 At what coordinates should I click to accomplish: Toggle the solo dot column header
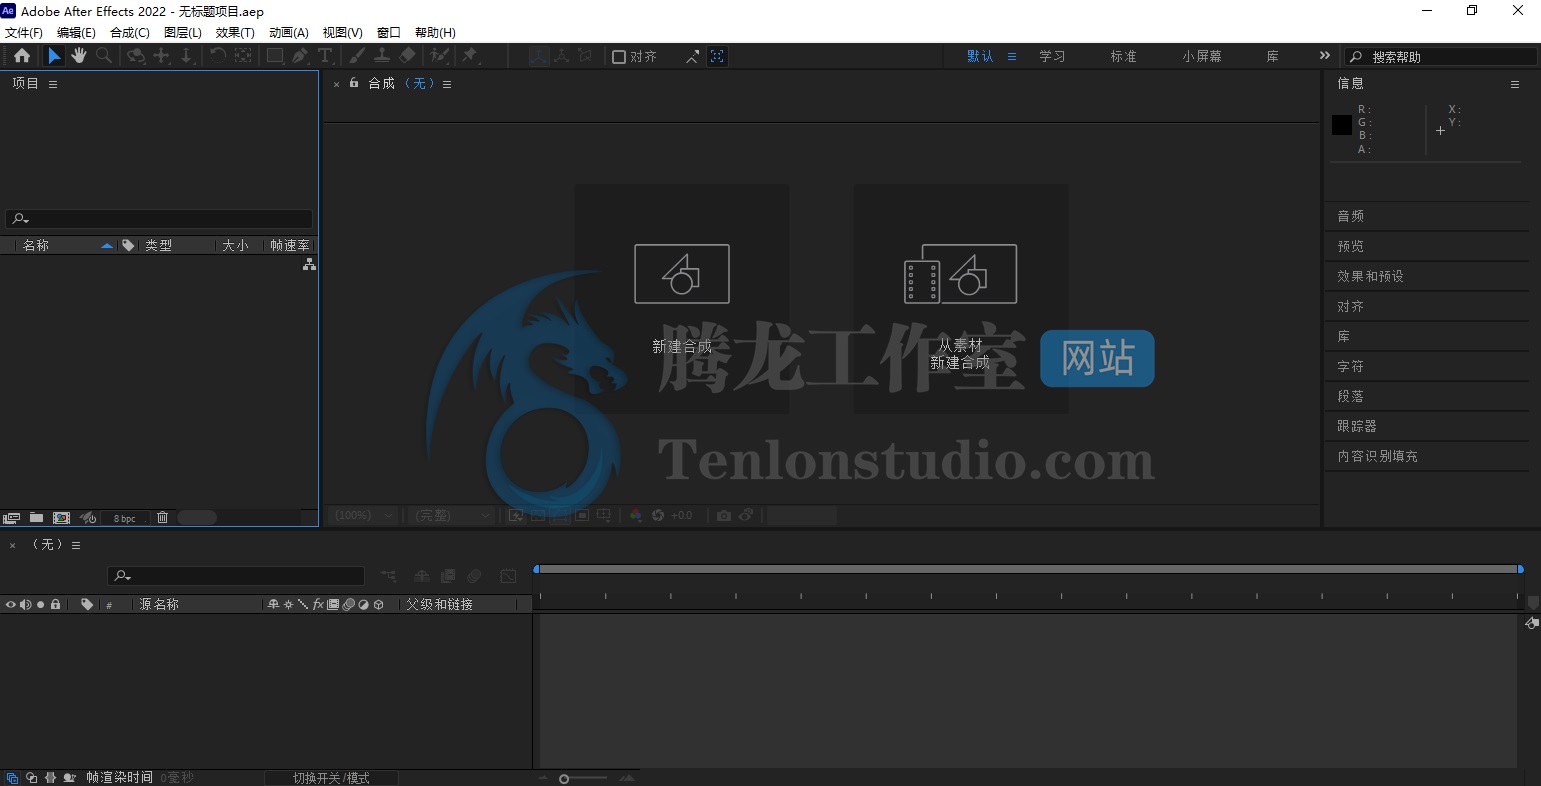click(x=40, y=604)
